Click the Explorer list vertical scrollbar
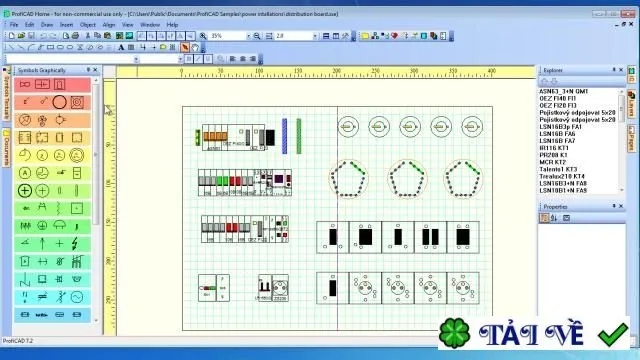 pyautogui.click(x=622, y=141)
